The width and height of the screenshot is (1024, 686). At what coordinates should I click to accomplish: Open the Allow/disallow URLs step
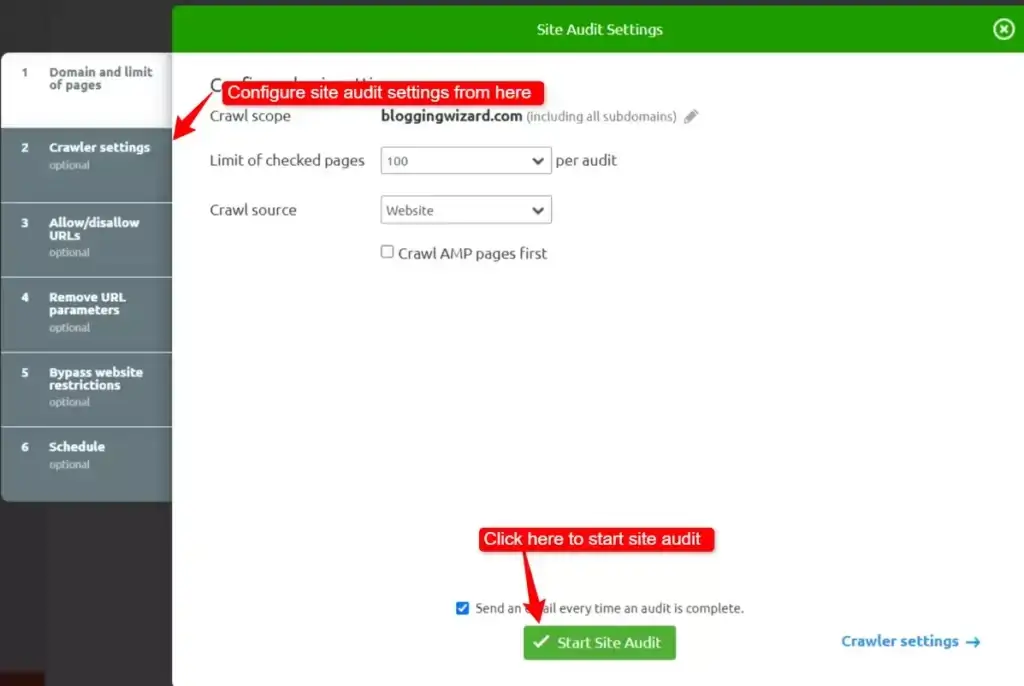86,238
